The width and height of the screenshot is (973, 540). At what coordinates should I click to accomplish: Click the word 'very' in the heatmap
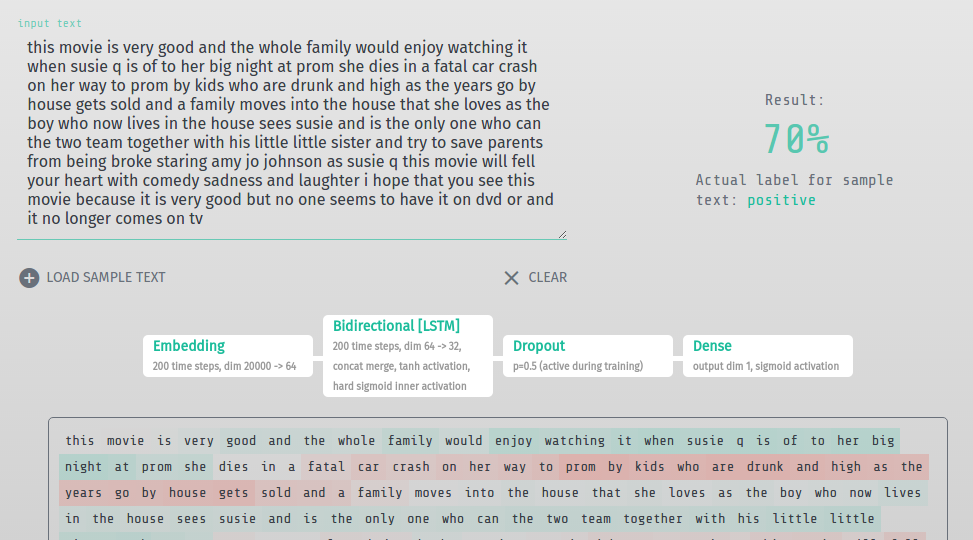(199, 441)
